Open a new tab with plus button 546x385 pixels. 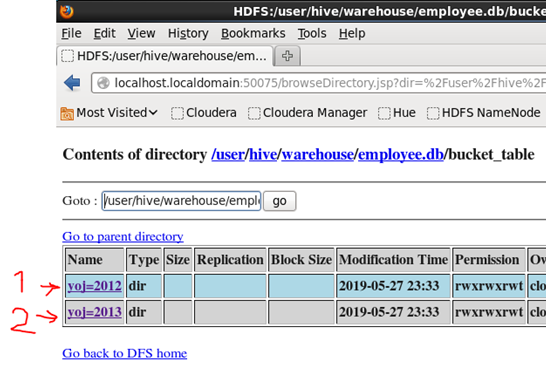pyautogui.click(x=287, y=56)
